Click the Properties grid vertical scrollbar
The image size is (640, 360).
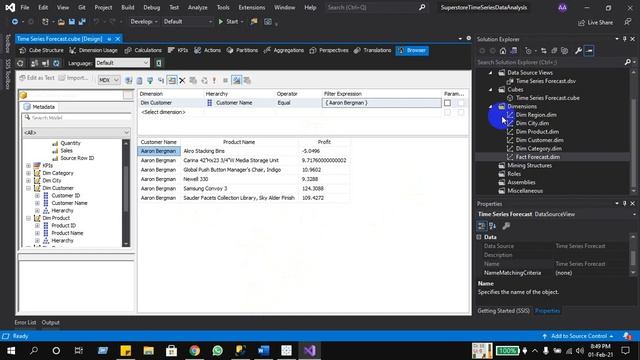pyautogui.click(x=633, y=255)
